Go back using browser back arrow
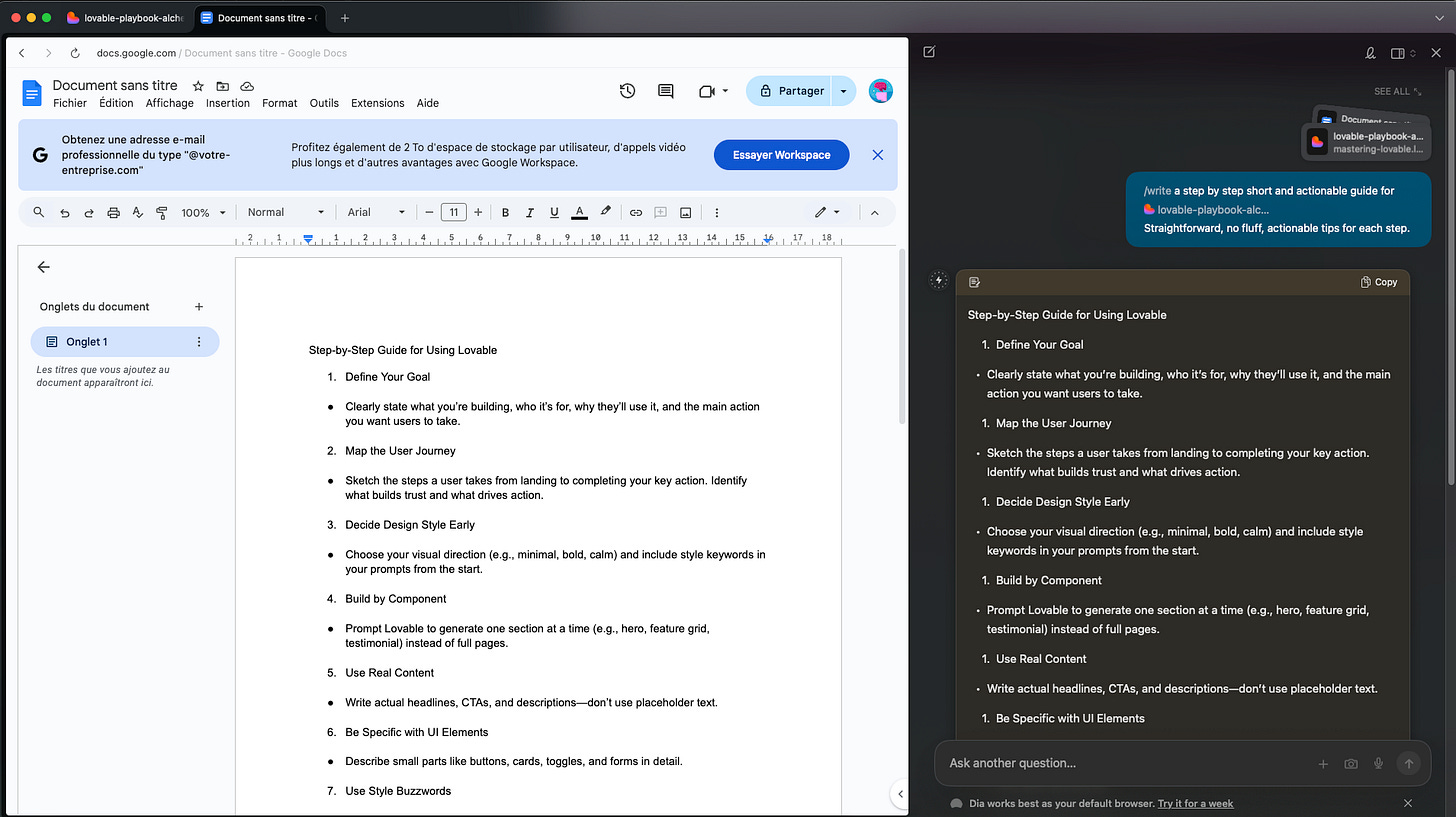 (22, 53)
